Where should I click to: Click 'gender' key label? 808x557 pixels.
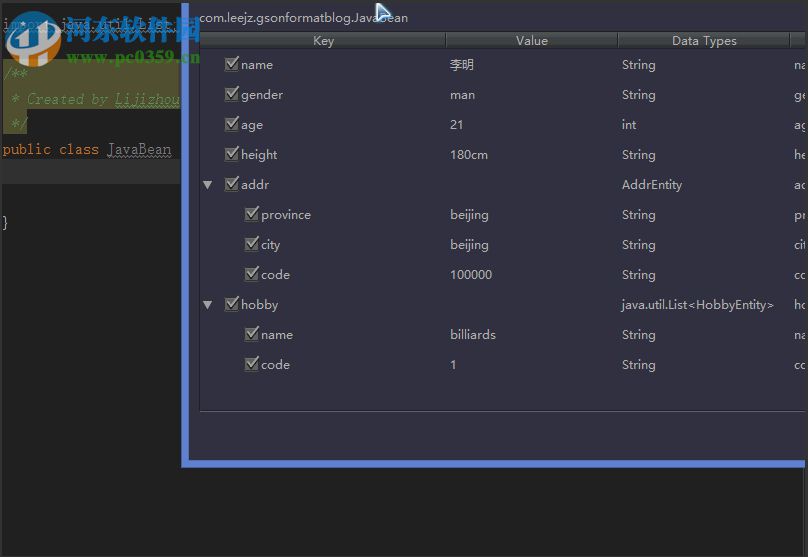[262, 95]
